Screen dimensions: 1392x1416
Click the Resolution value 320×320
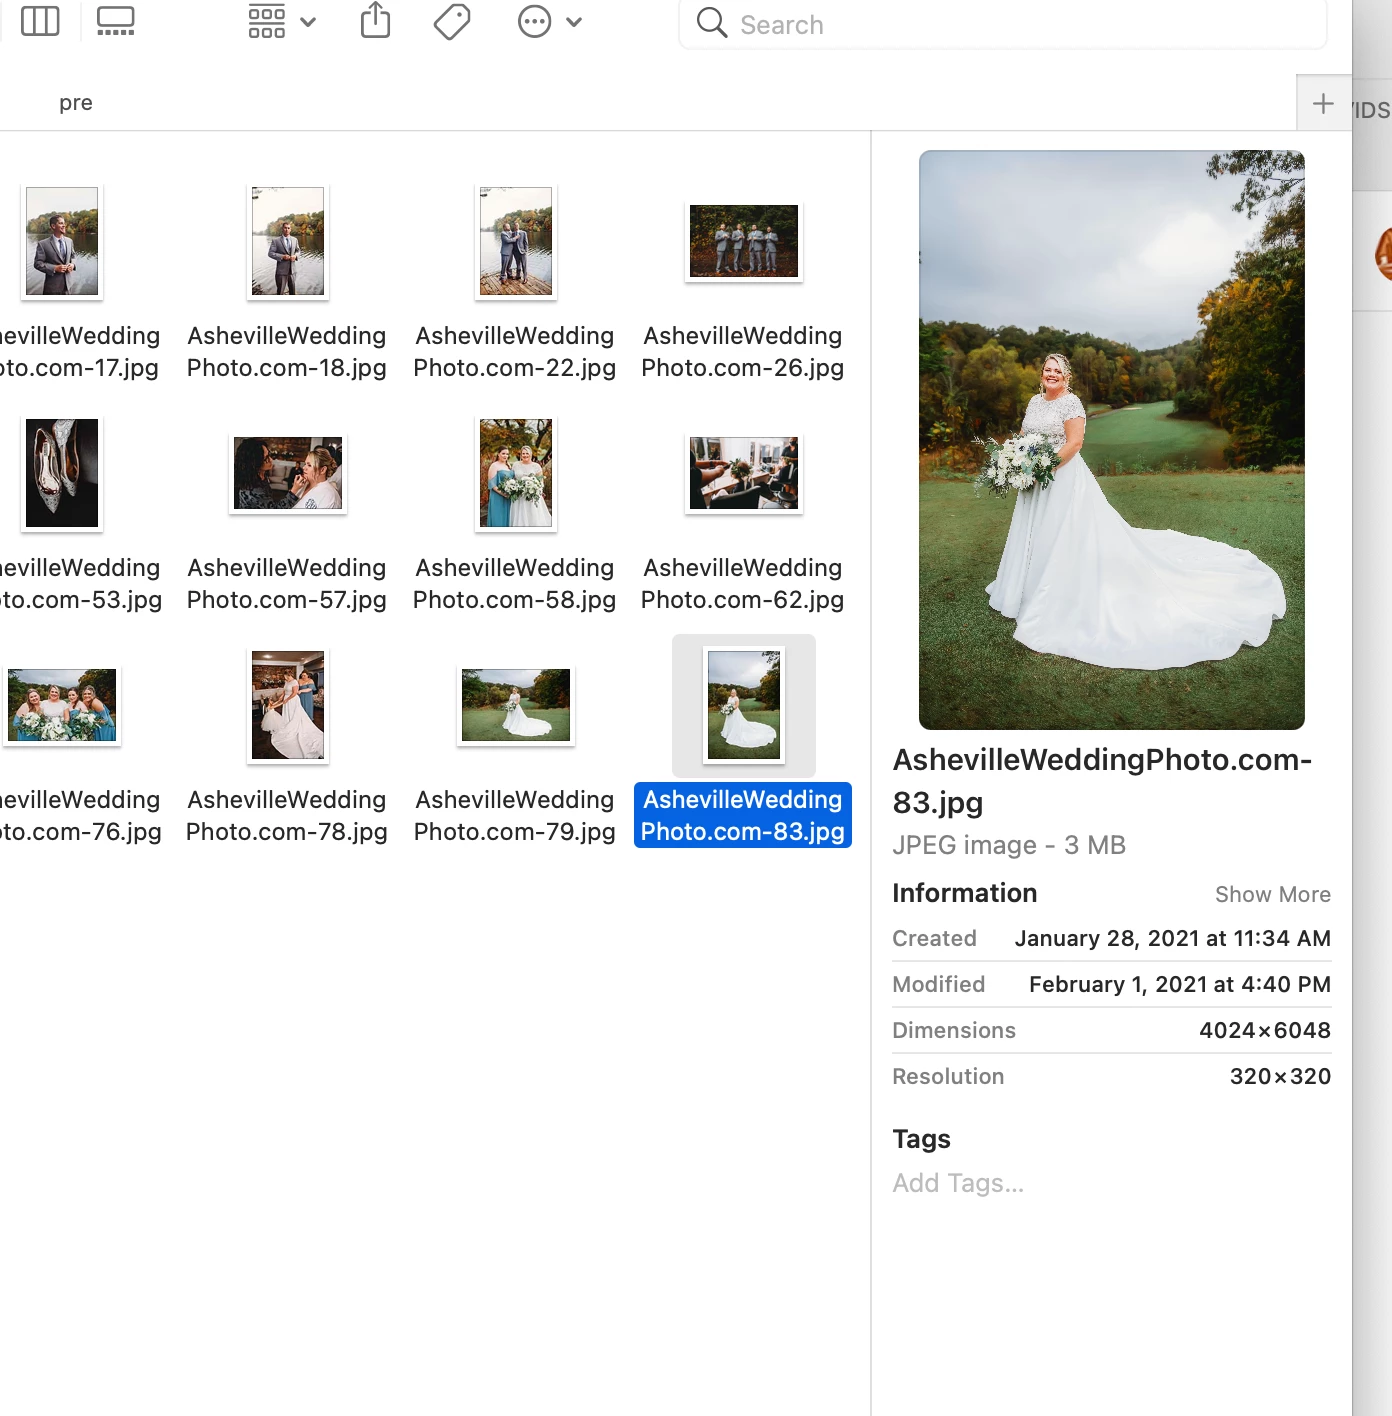click(x=1280, y=1077)
